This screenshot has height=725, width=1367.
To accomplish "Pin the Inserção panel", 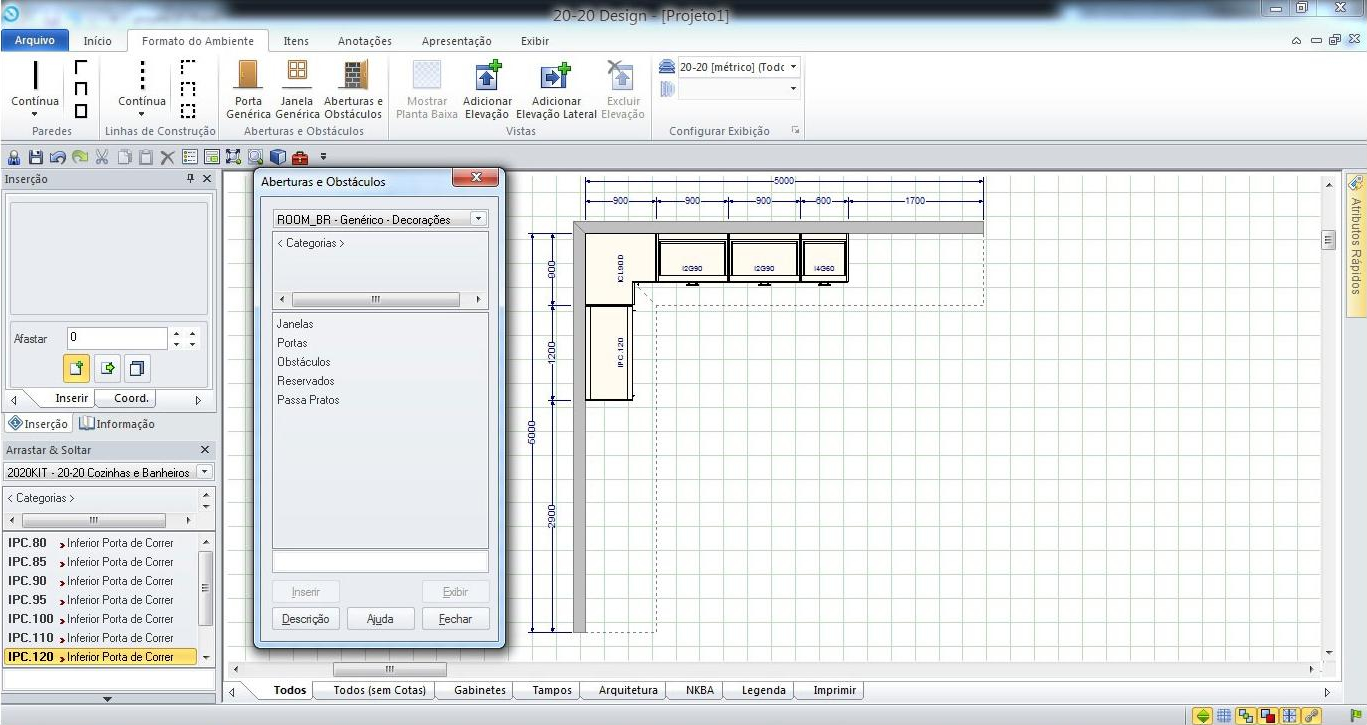I will click(191, 178).
